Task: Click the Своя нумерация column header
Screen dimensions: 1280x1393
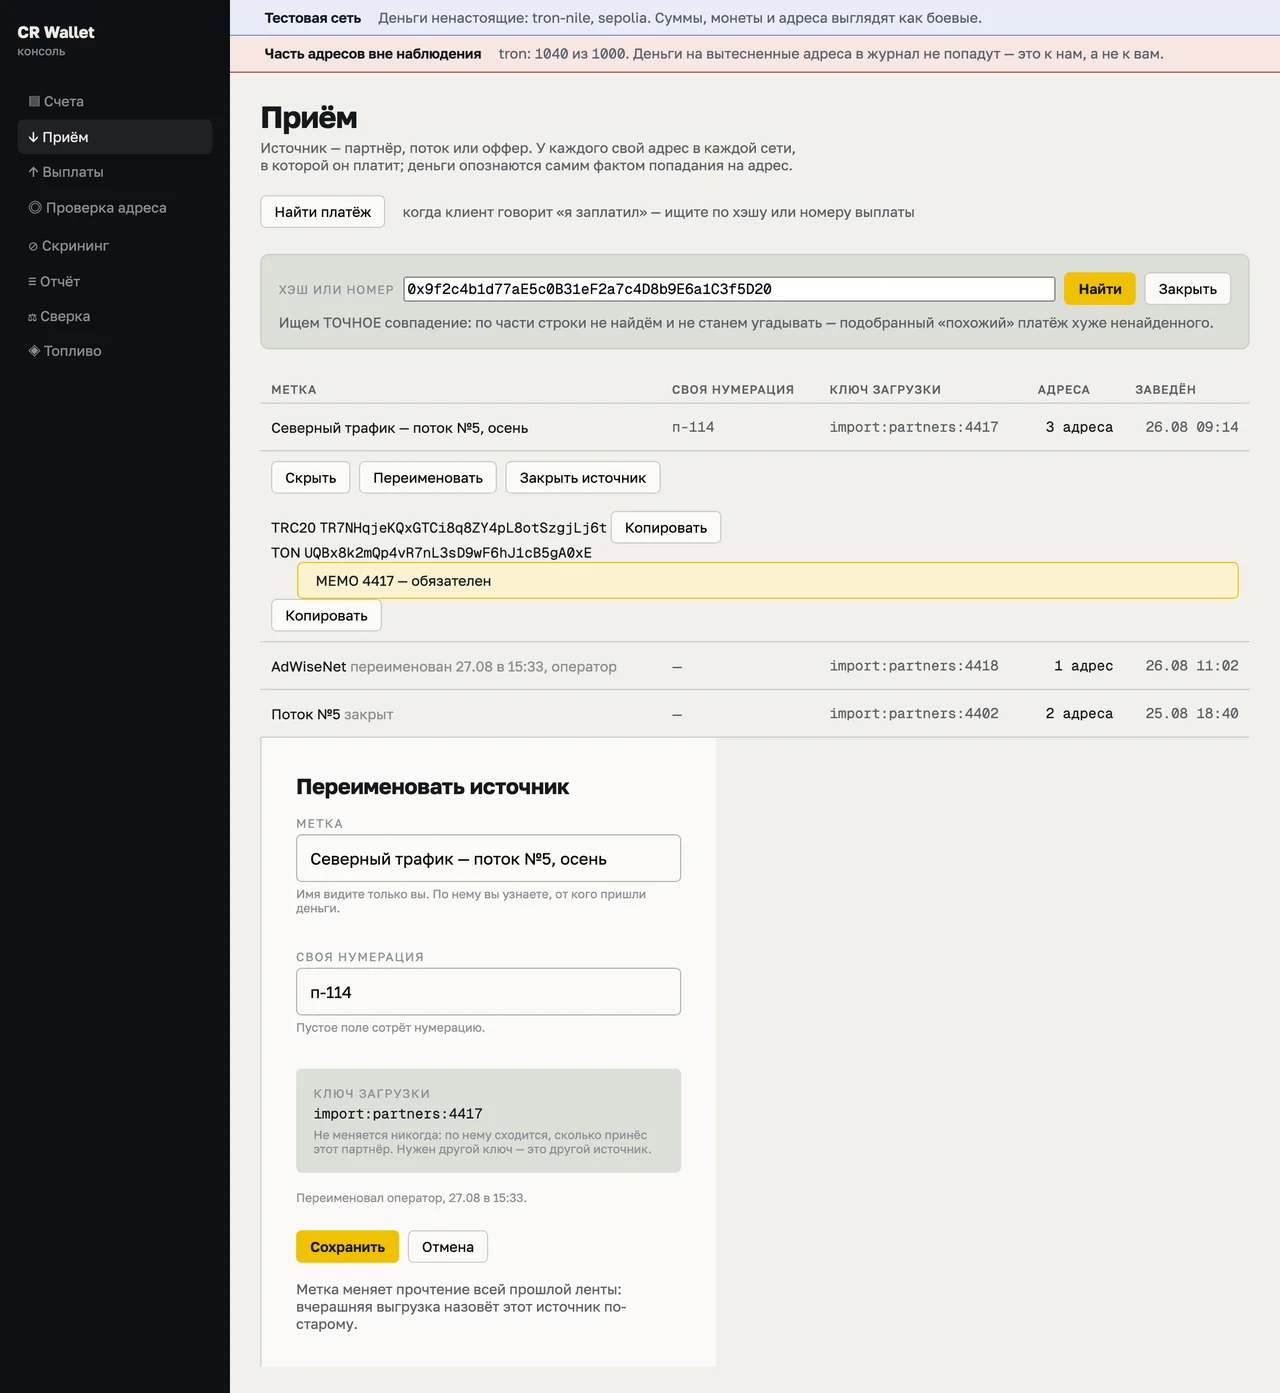Action: 733,390
